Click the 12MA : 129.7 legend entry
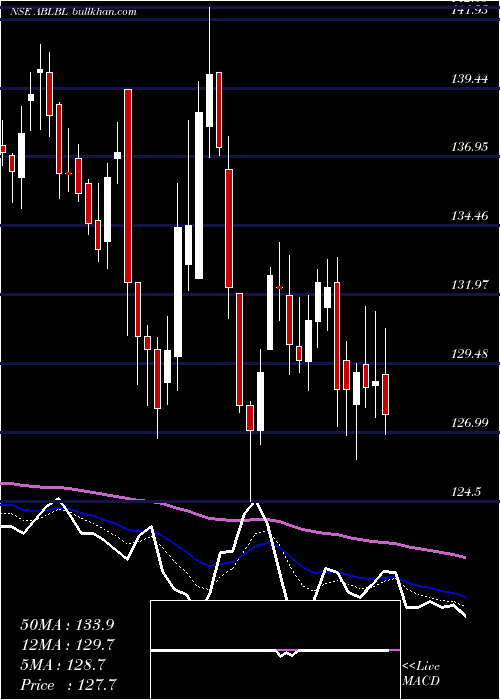This screenshot has height=700, width=500. pos(67,645)
